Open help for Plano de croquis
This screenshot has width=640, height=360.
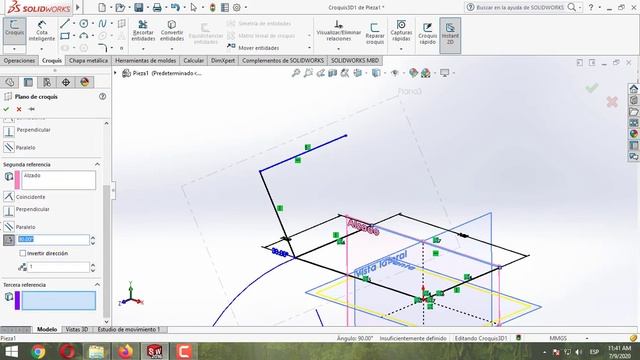[102, 97]
